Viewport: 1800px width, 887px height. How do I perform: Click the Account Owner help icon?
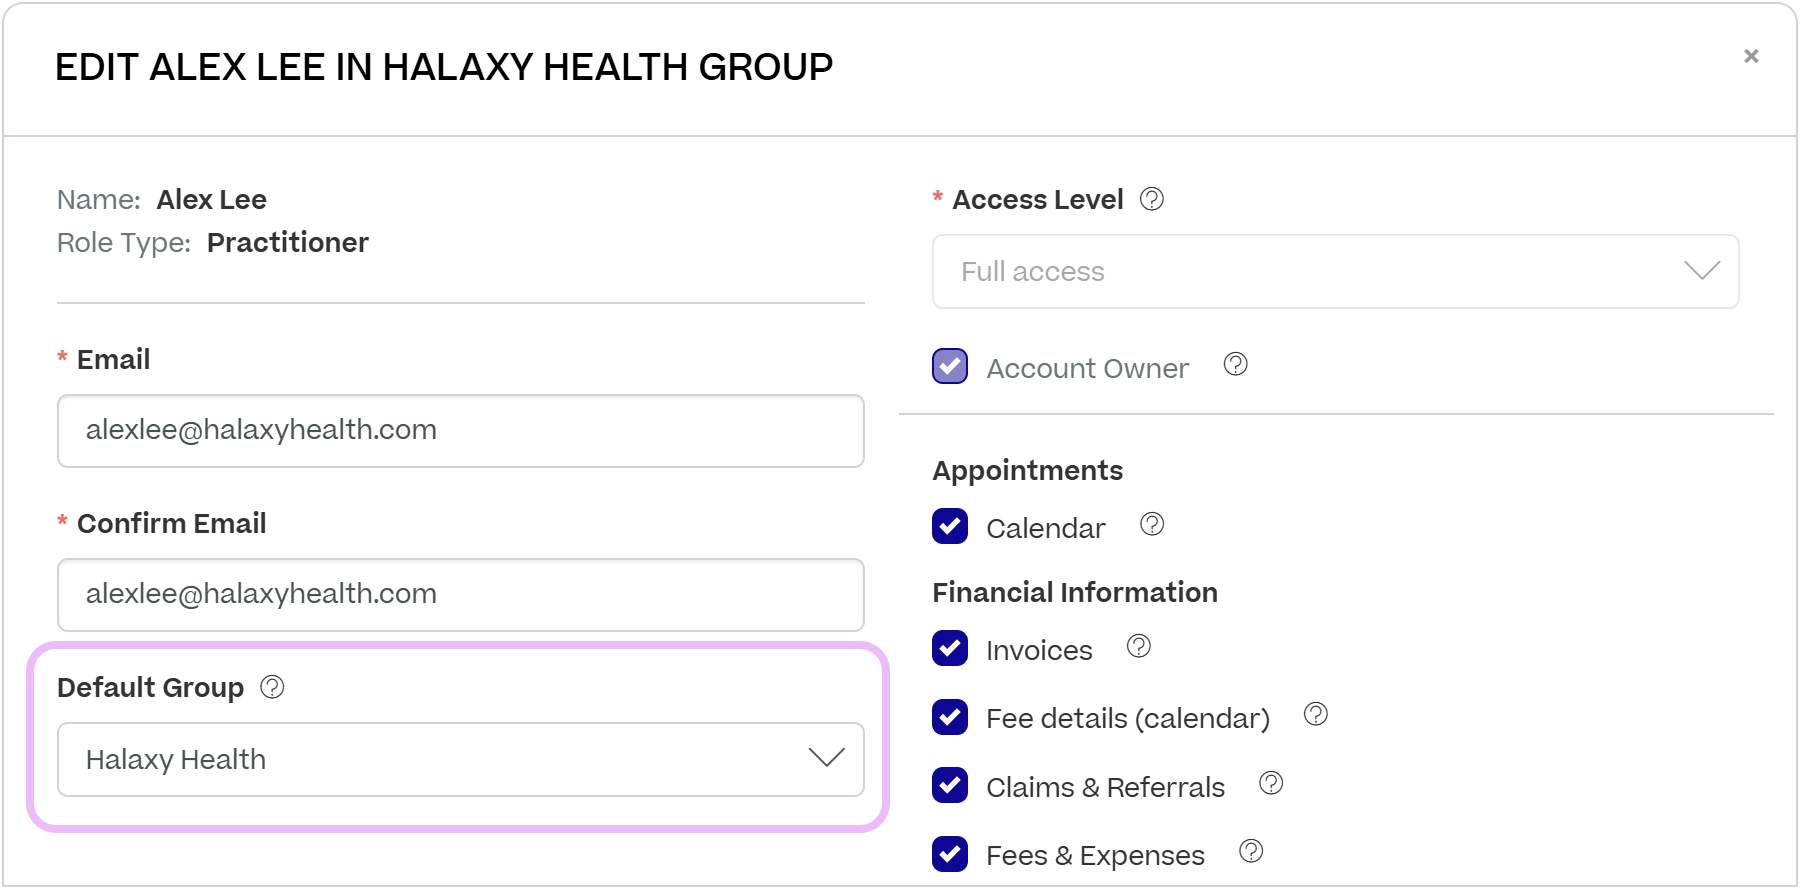point(1235,365)
